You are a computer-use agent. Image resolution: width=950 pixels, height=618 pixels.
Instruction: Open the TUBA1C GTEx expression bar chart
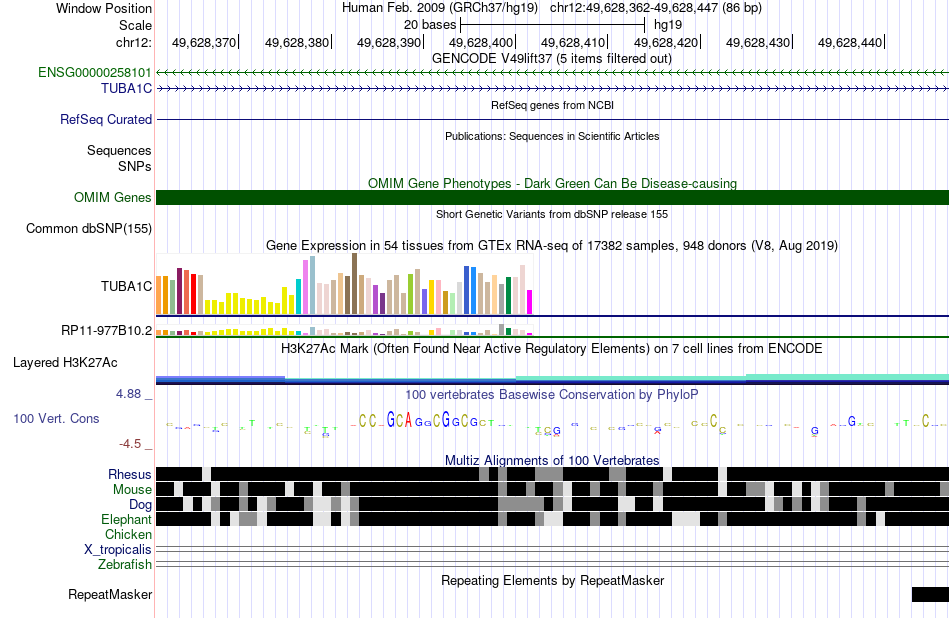[x=344, y=284]
